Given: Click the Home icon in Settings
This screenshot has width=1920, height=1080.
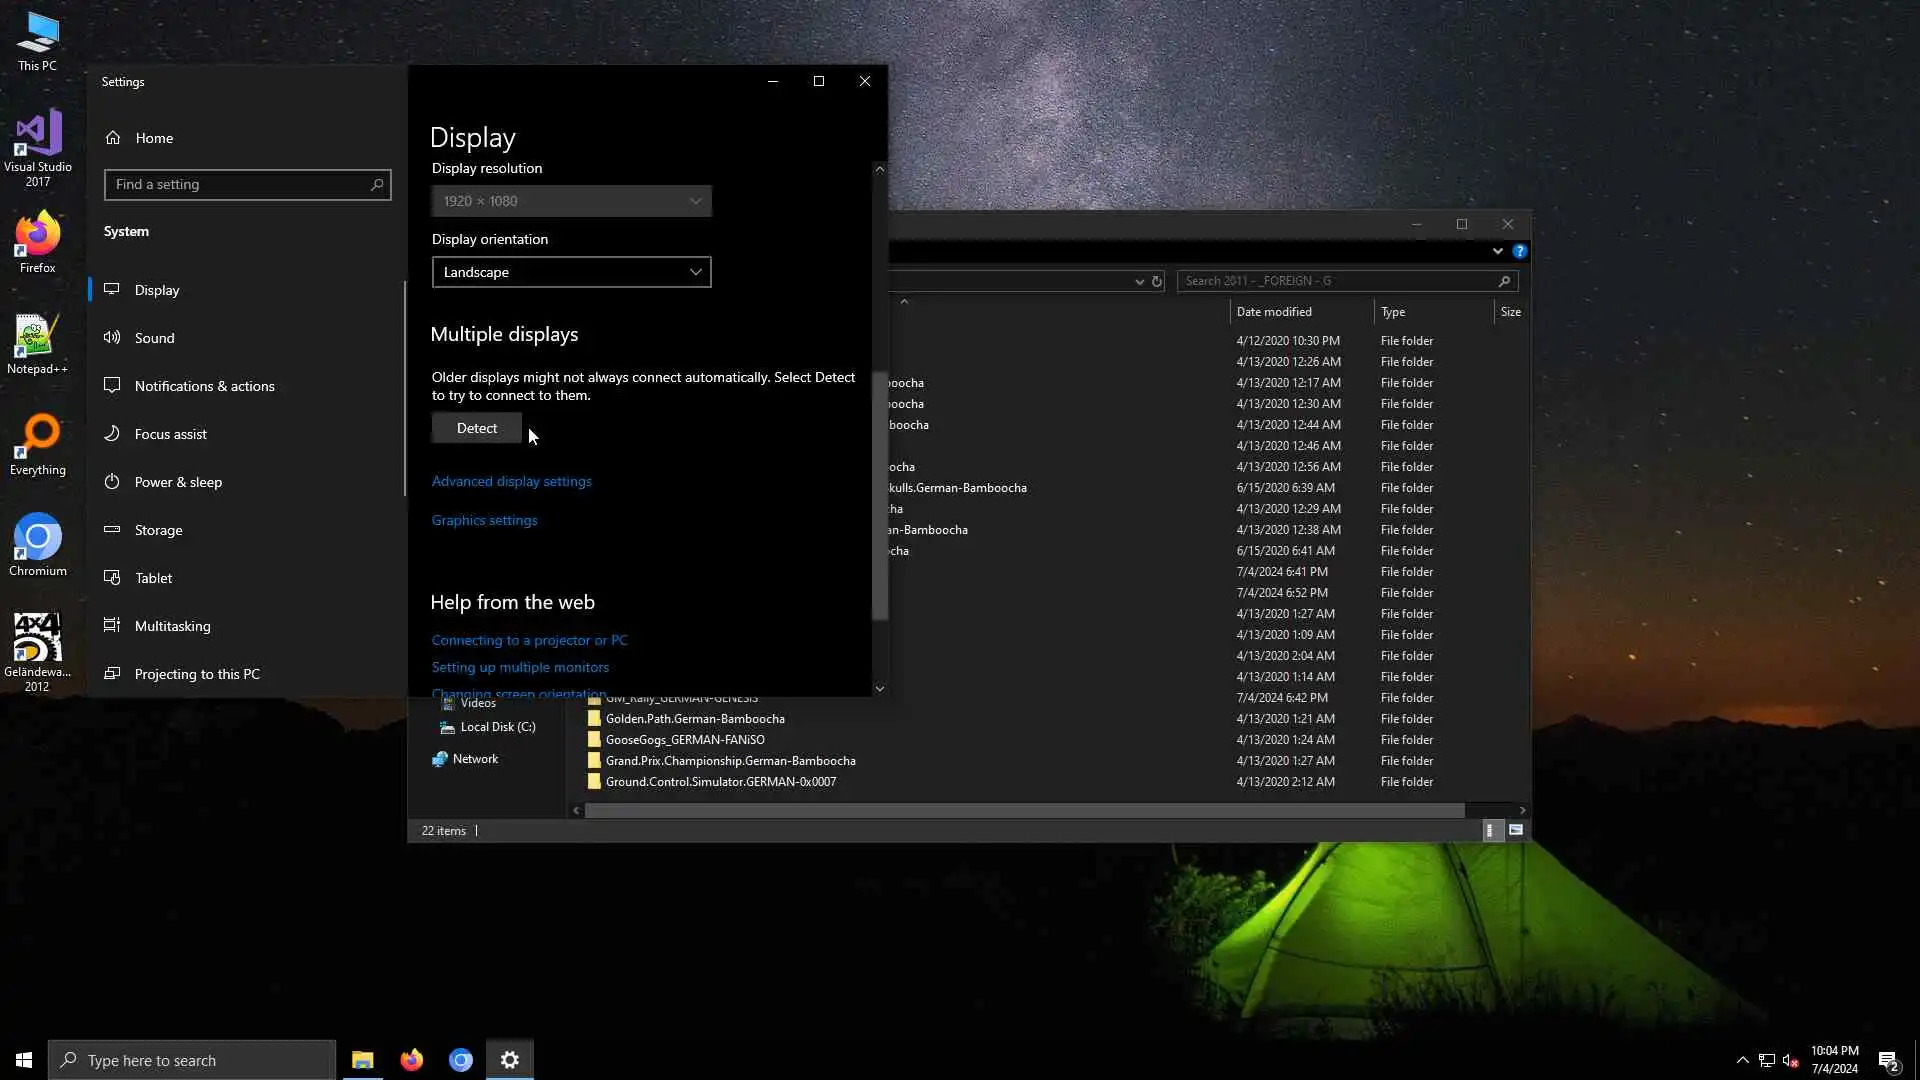Looking at the screenshot, I should 113,138.
